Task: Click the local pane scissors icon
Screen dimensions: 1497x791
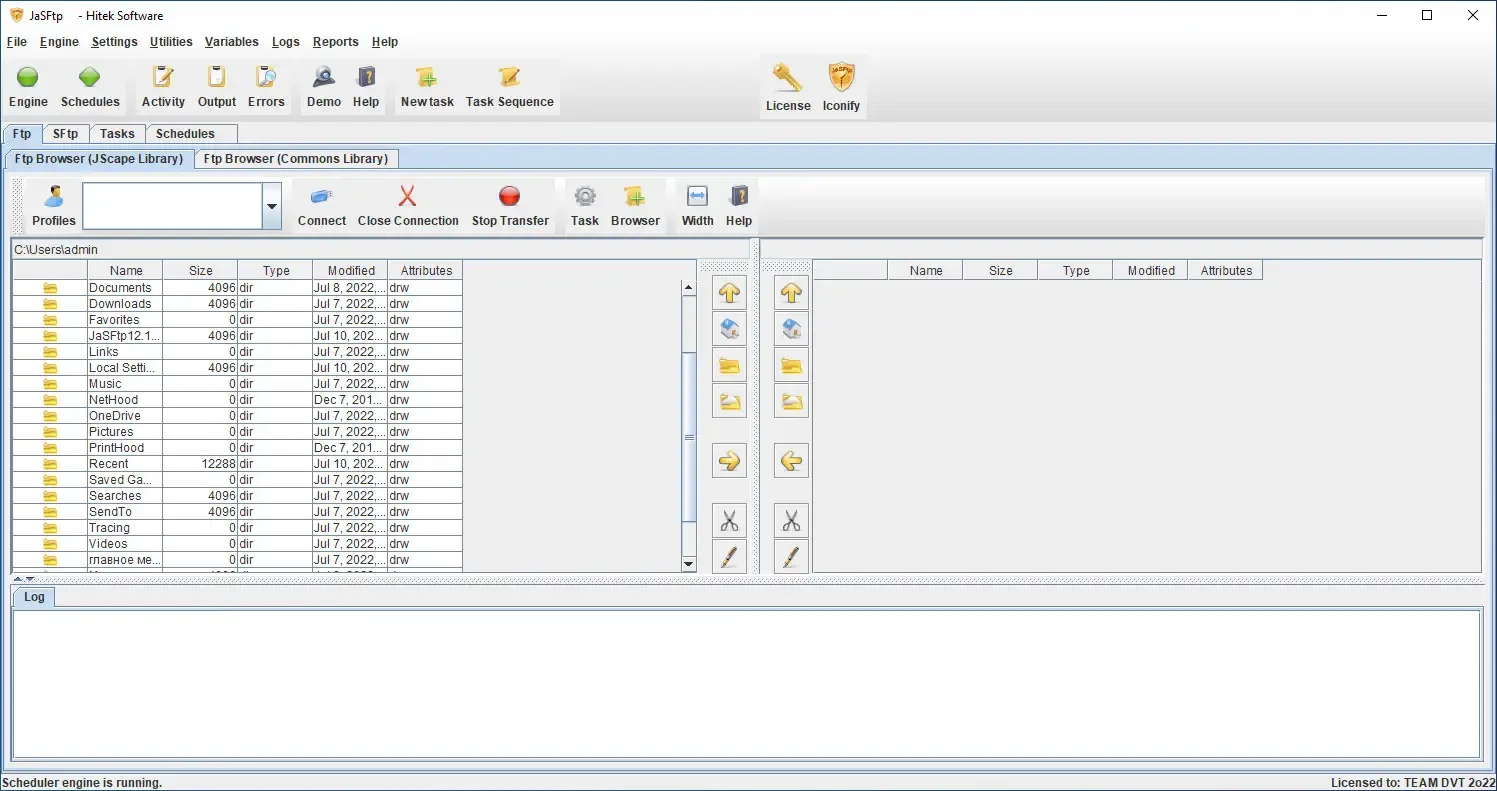Action: pyautogui.click(x=729, y=521)
